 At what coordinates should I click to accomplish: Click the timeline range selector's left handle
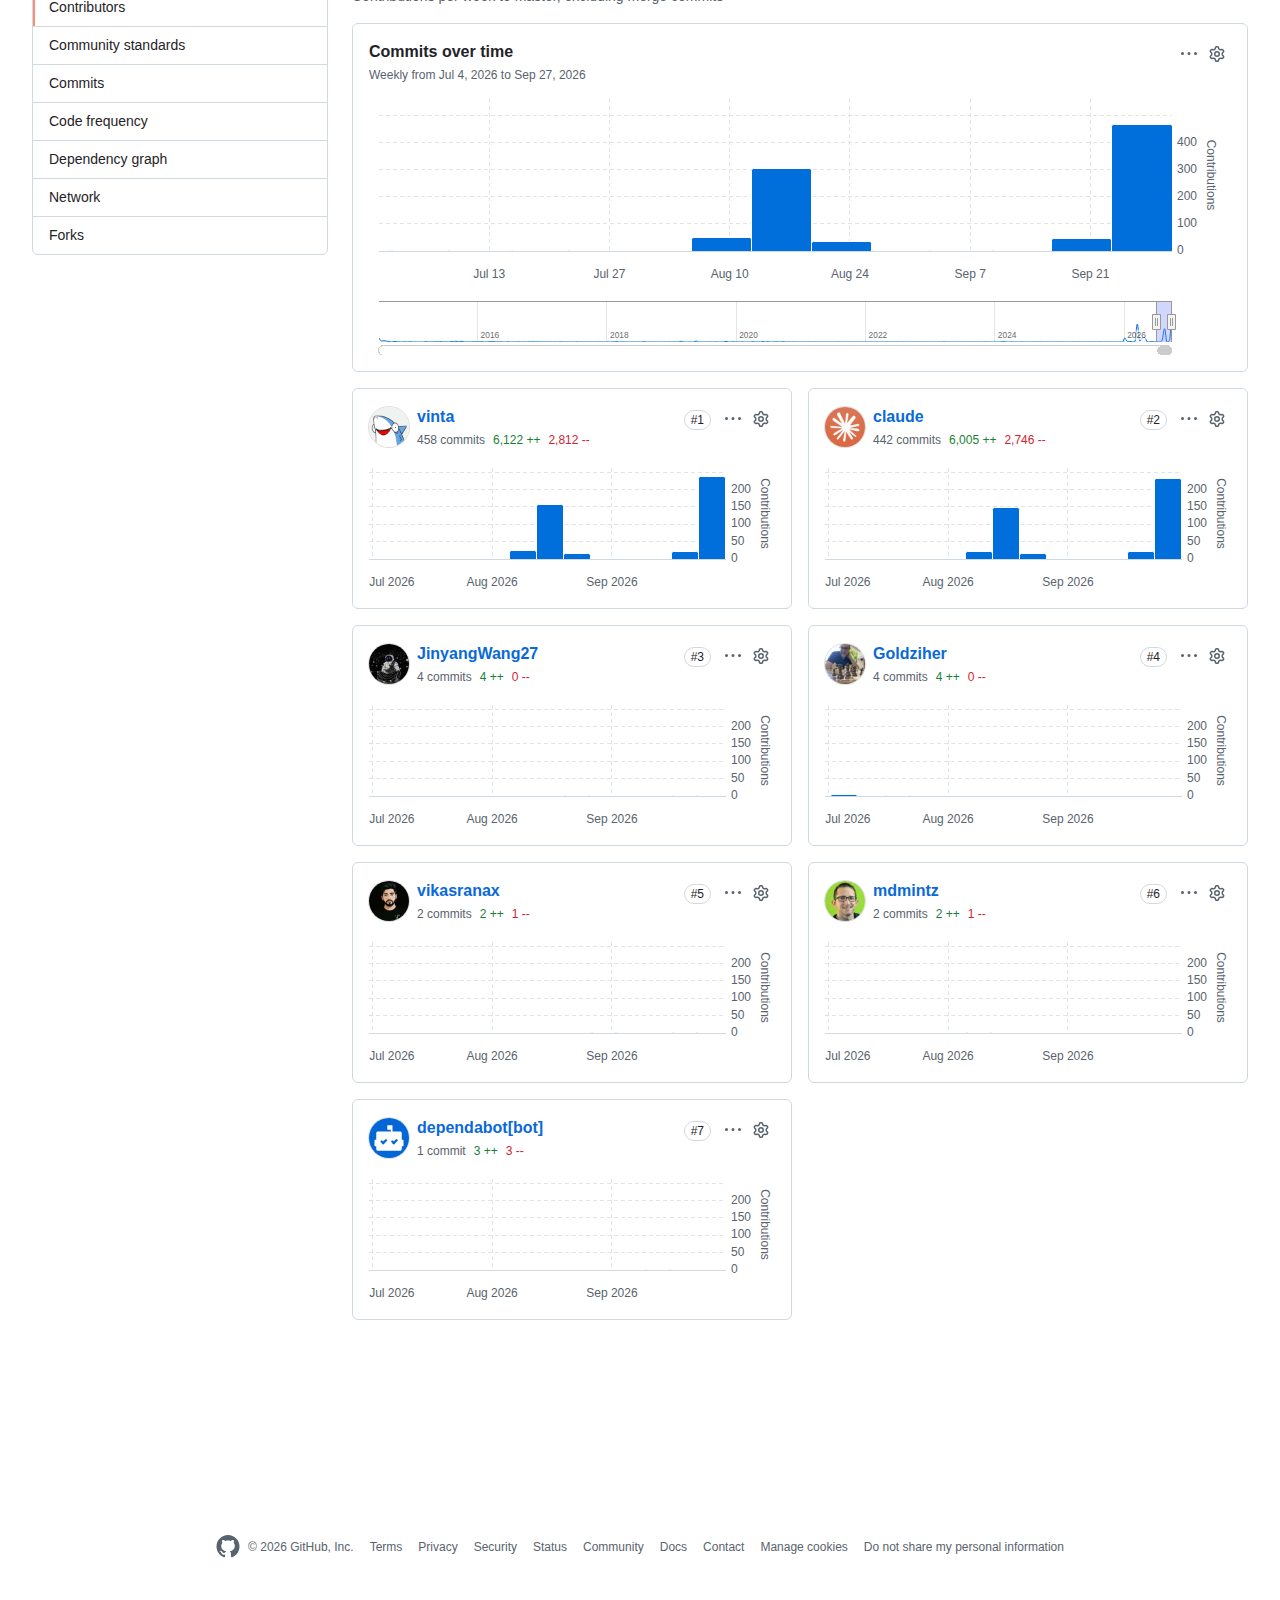[1156, 322]
